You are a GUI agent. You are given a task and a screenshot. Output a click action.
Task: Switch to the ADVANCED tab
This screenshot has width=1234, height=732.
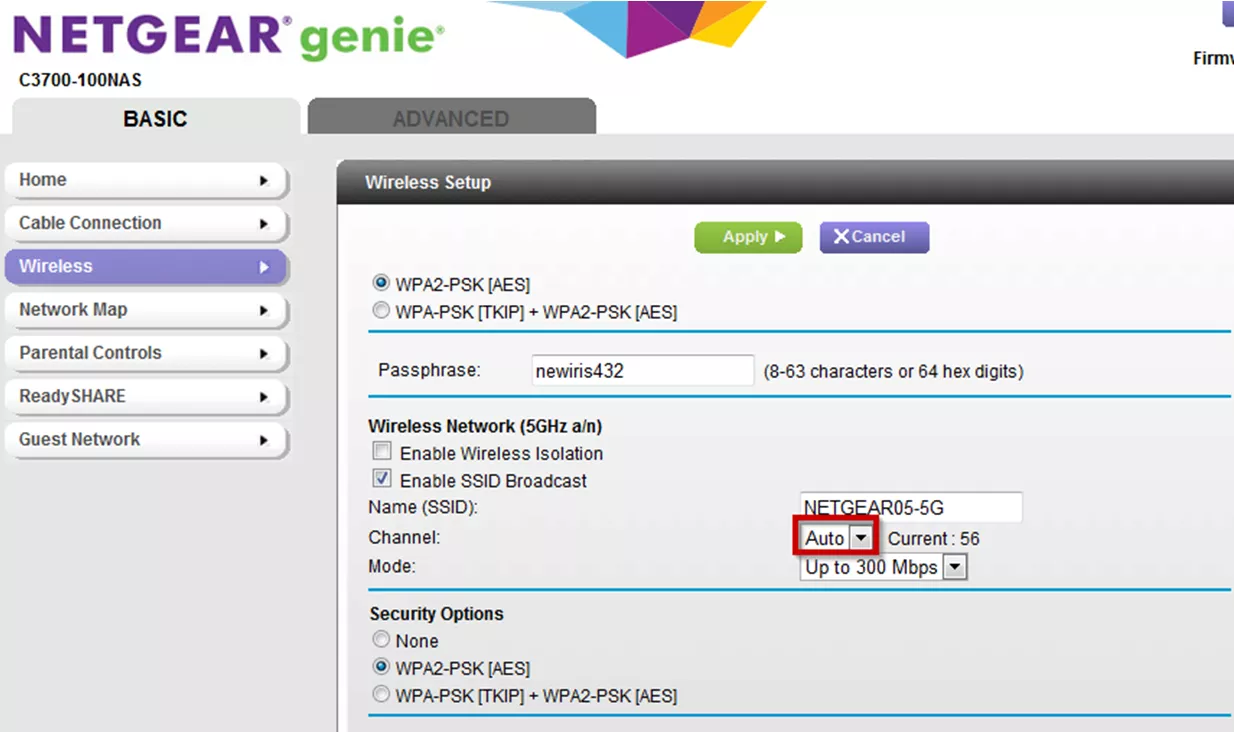(451, 118)
